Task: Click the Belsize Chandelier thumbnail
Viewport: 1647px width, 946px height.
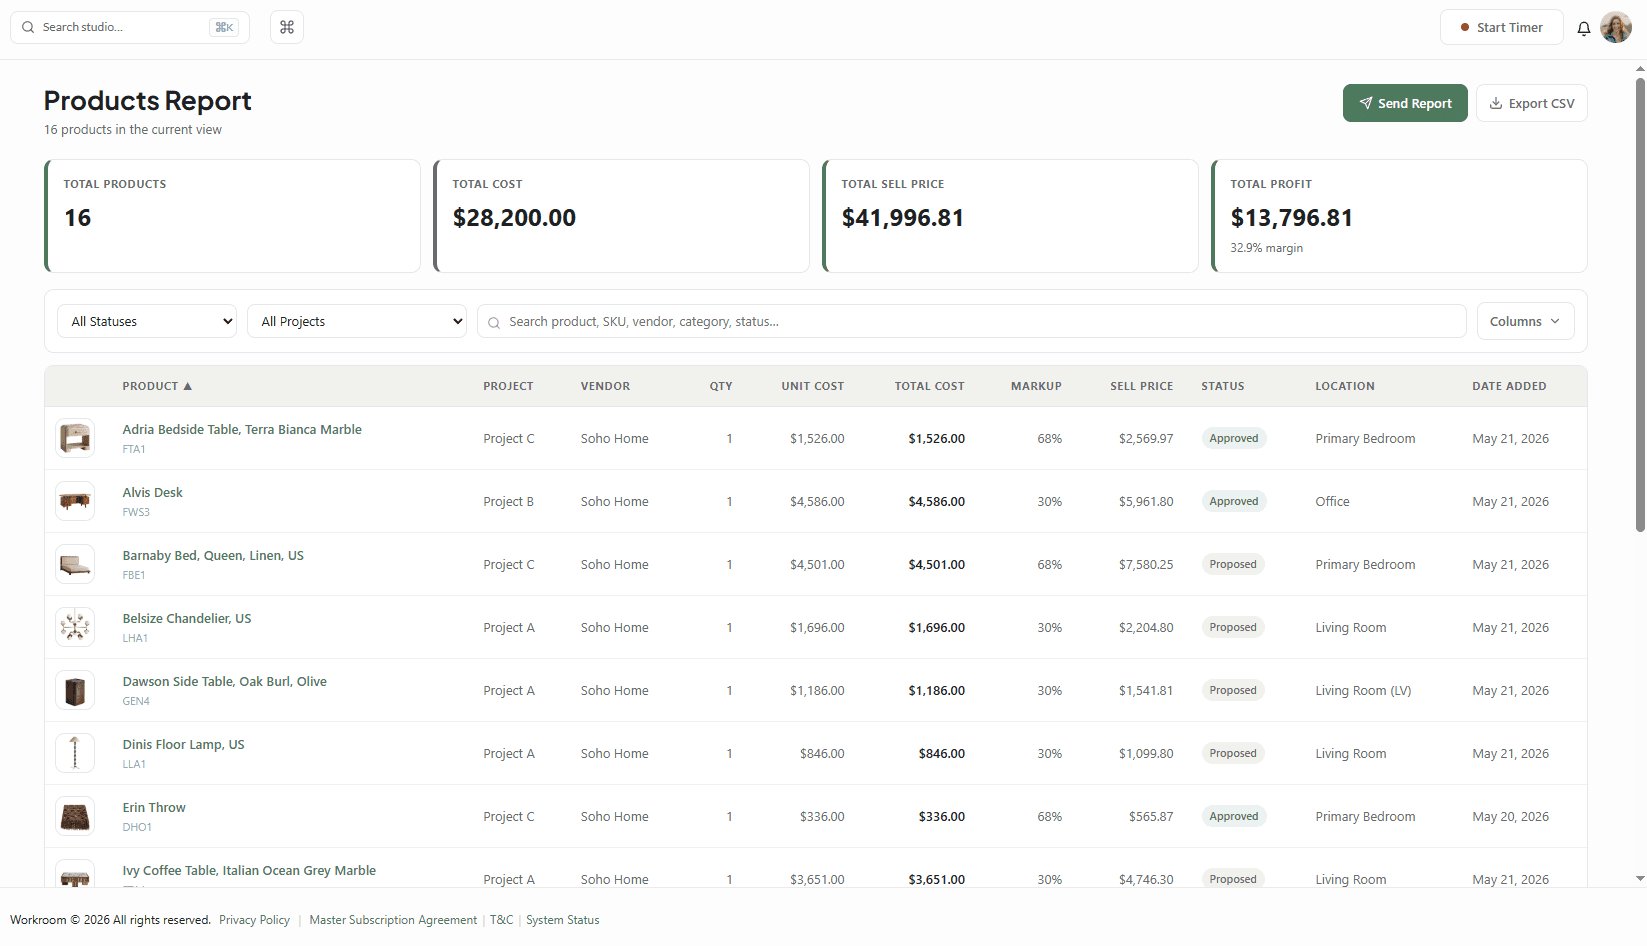Action: click(75, 627)
